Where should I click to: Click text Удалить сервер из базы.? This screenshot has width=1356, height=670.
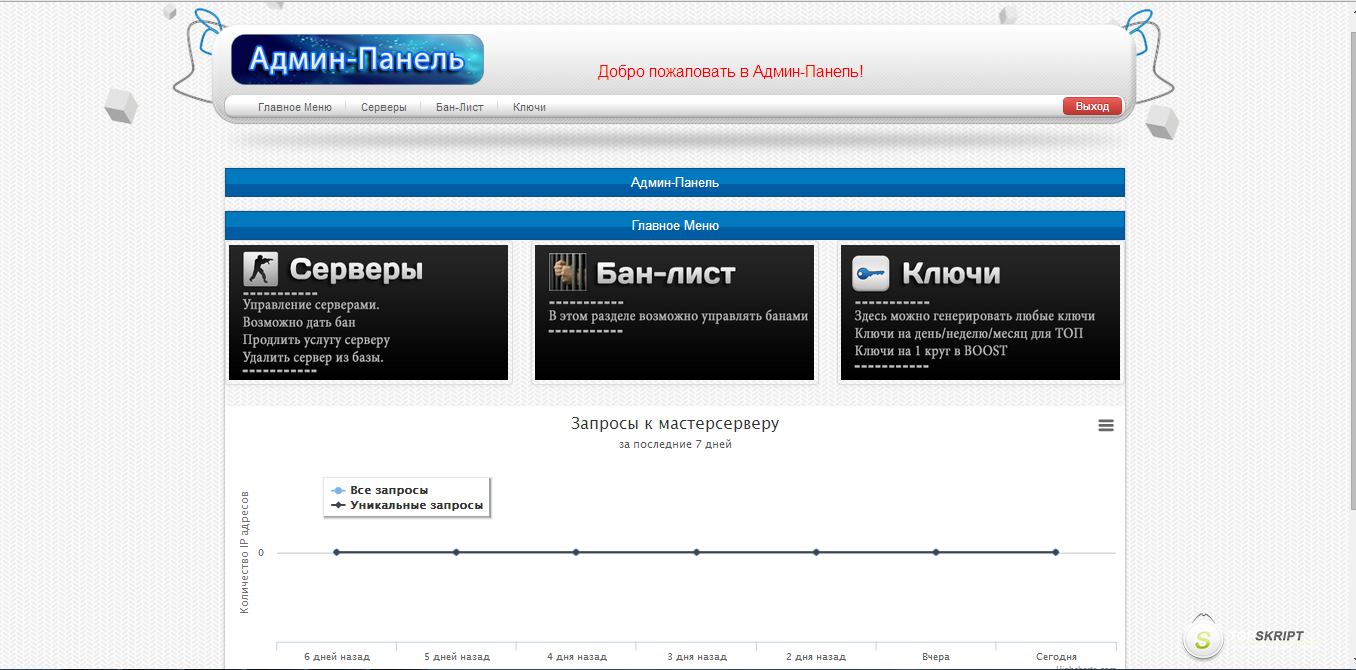pyautogui.click(x=313, y=357)
